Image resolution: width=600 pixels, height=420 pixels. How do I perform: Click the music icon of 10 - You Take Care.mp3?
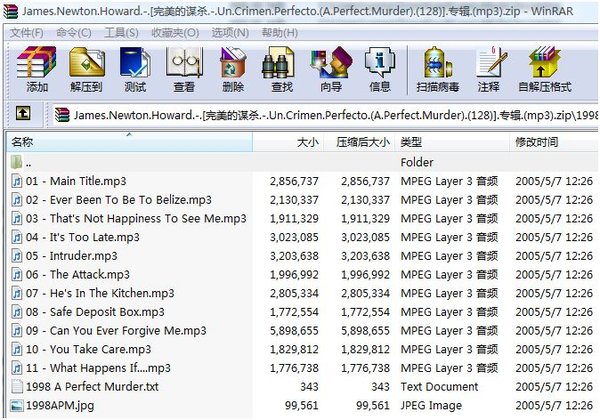click(17, 349)
